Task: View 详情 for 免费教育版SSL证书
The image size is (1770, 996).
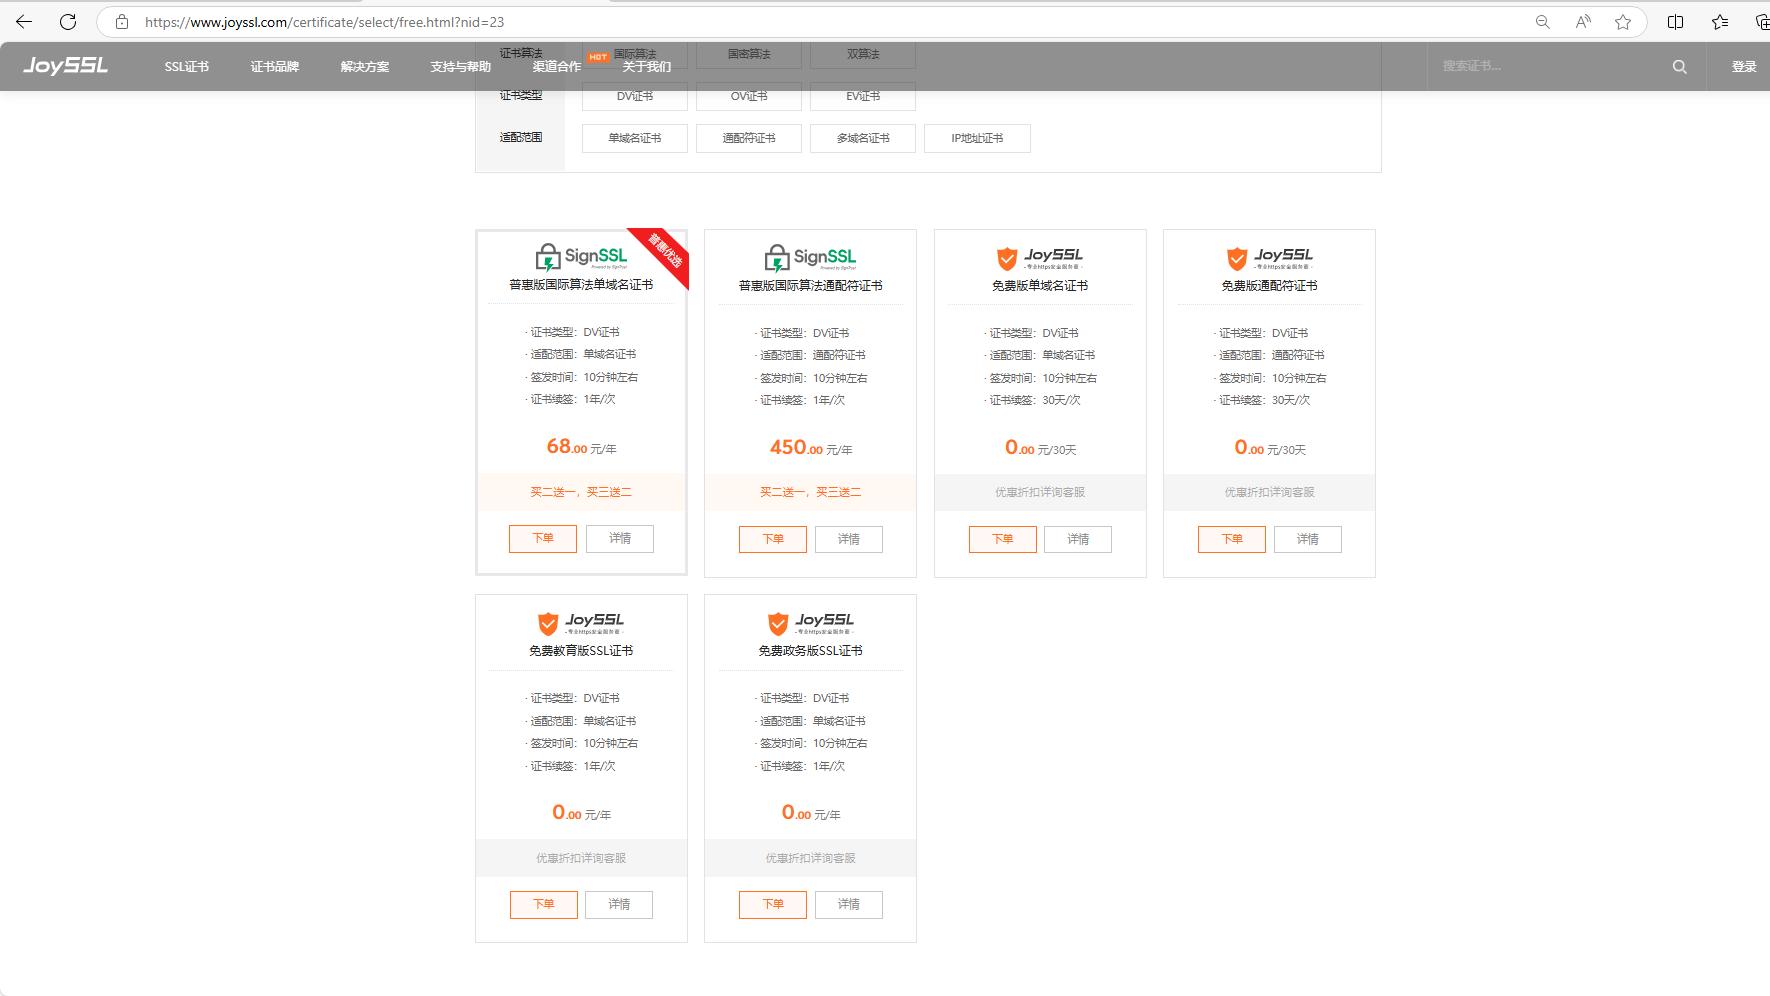Action: pyautogui.click(x=619, y=904)
